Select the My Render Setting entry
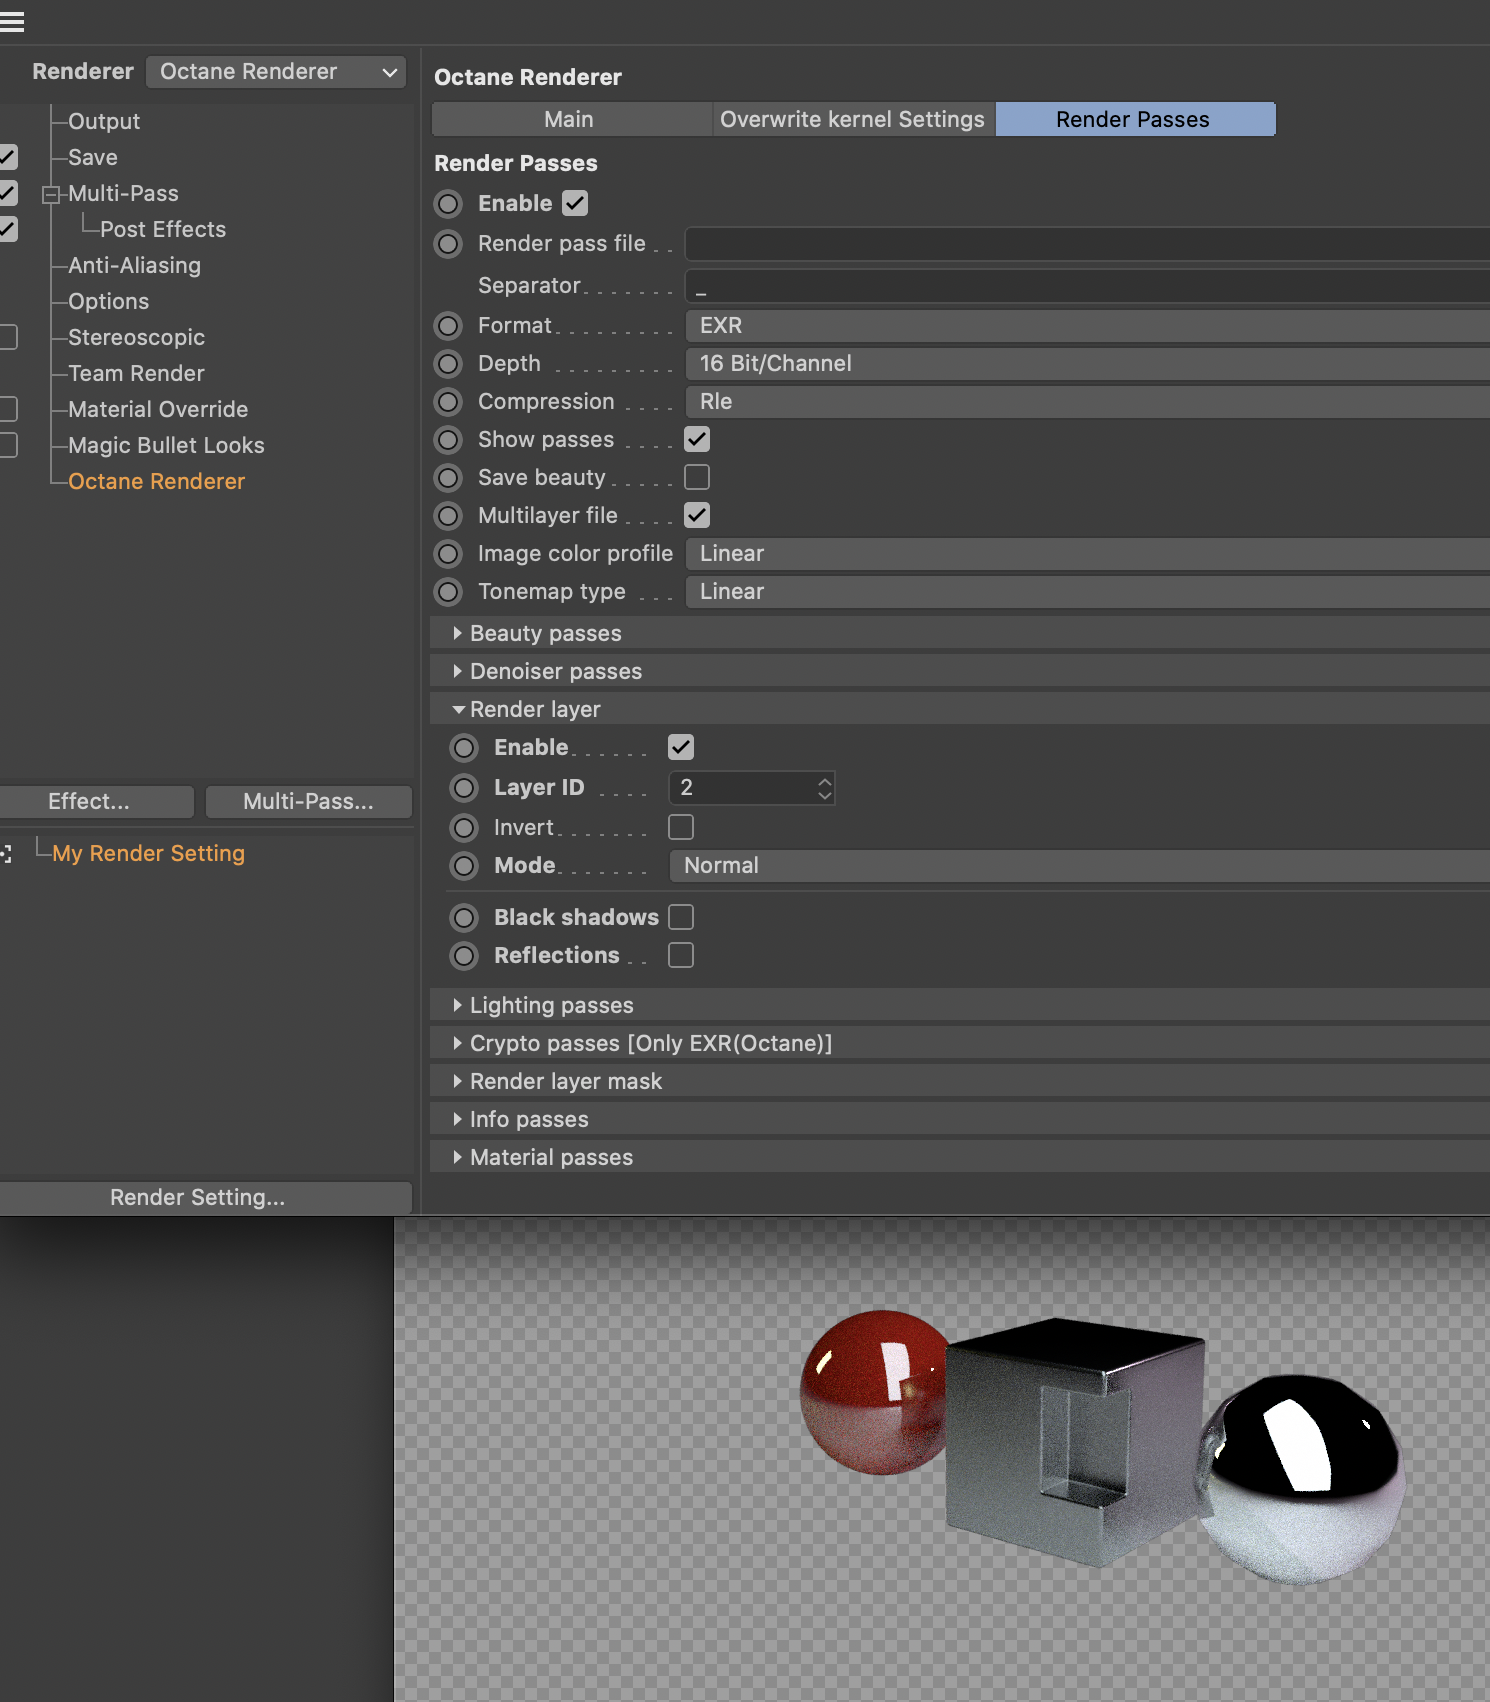Image resolution: width=1490 pixels, height=1702 pixels. pos(148,854)
